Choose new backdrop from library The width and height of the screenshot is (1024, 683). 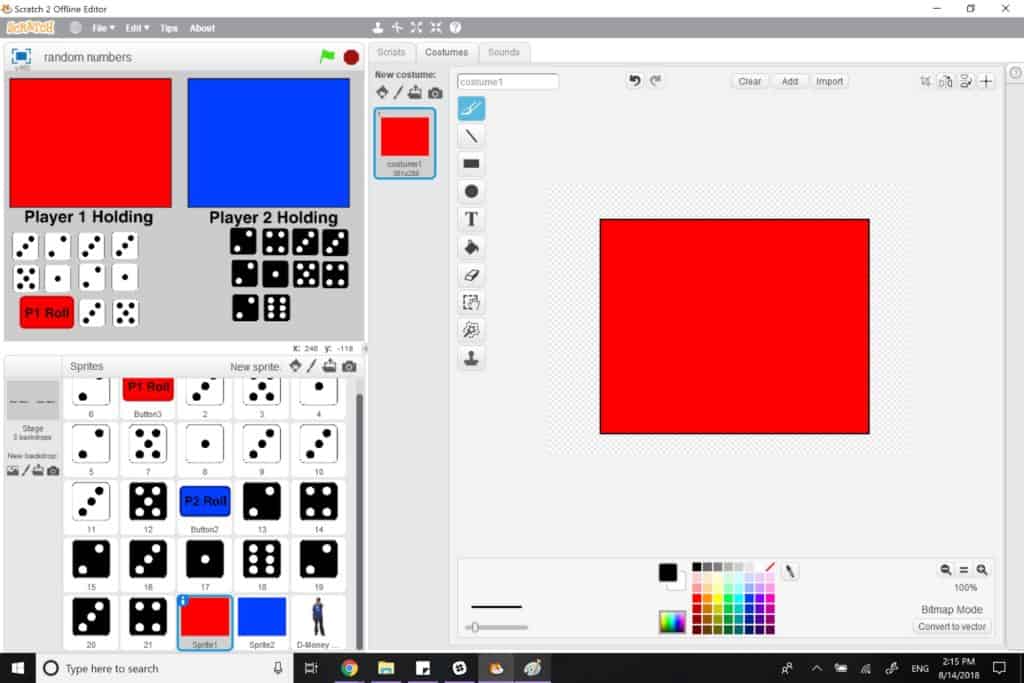12,470
